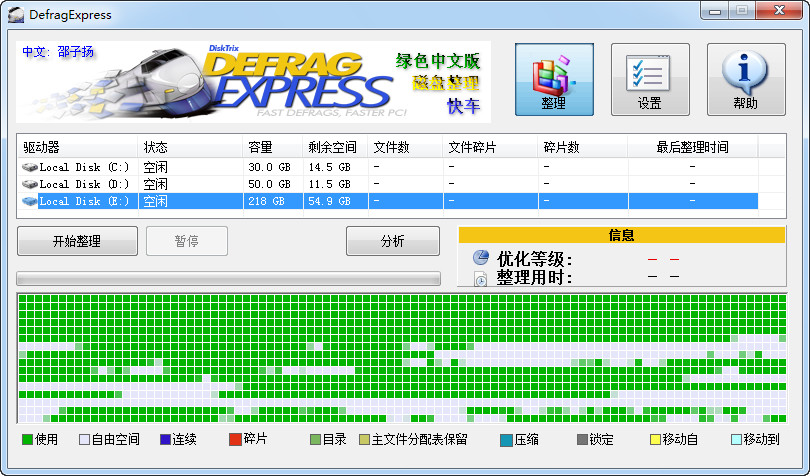Click the yellow 移动自 legend swatch

tap(655, 440)
